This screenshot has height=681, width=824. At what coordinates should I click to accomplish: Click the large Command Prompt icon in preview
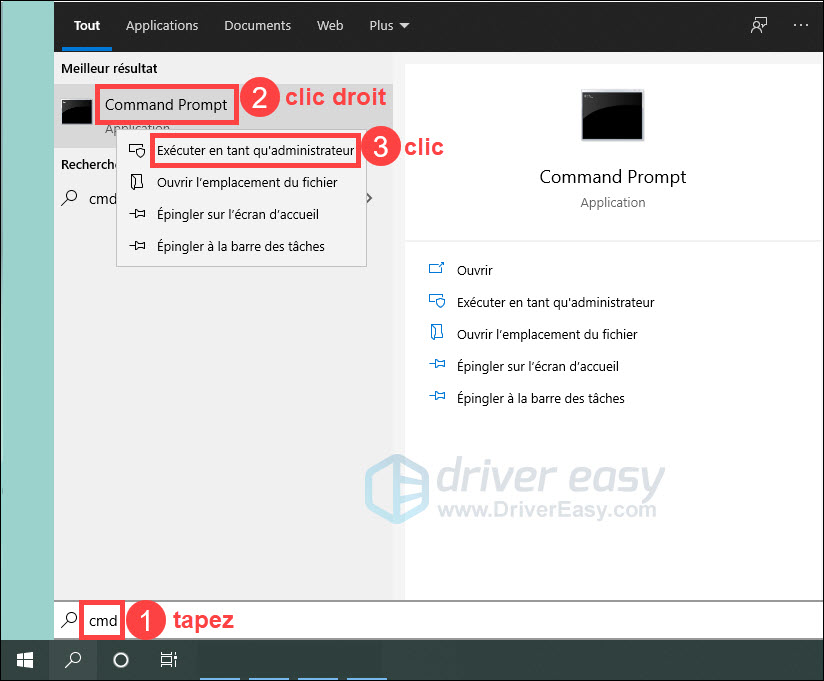click(612, 114)
